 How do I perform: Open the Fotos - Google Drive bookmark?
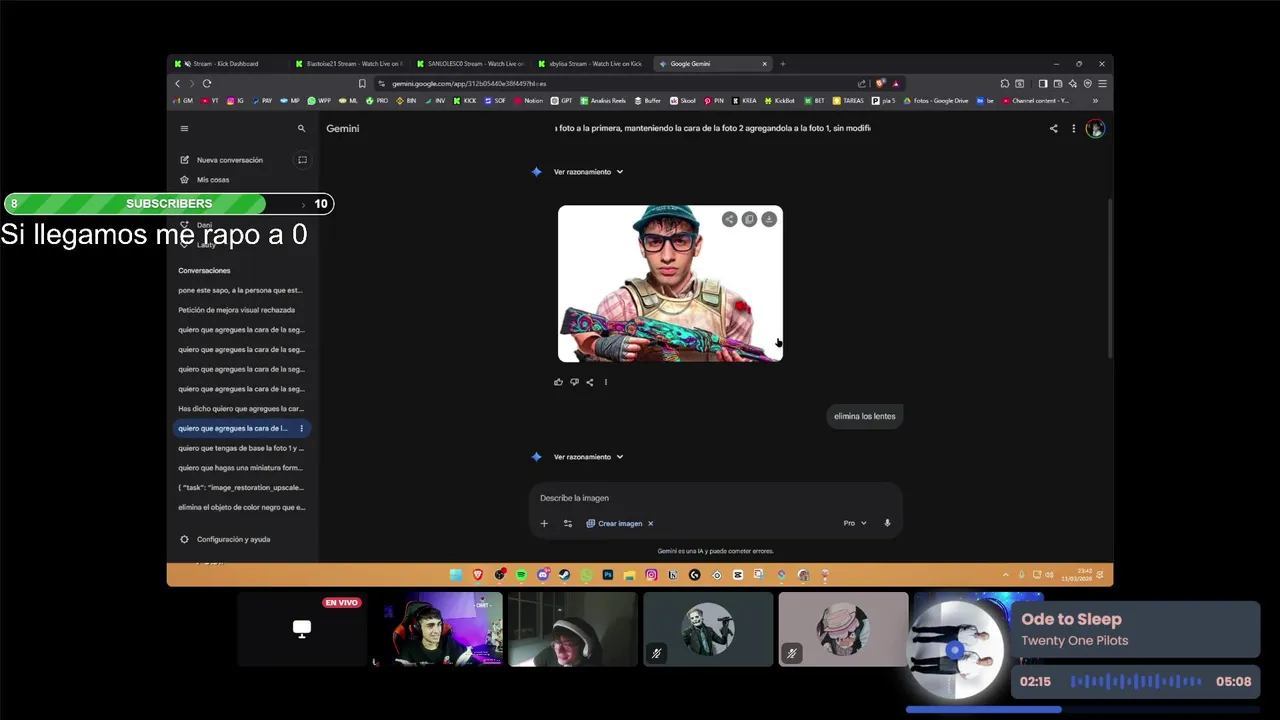tap(935, 101)
